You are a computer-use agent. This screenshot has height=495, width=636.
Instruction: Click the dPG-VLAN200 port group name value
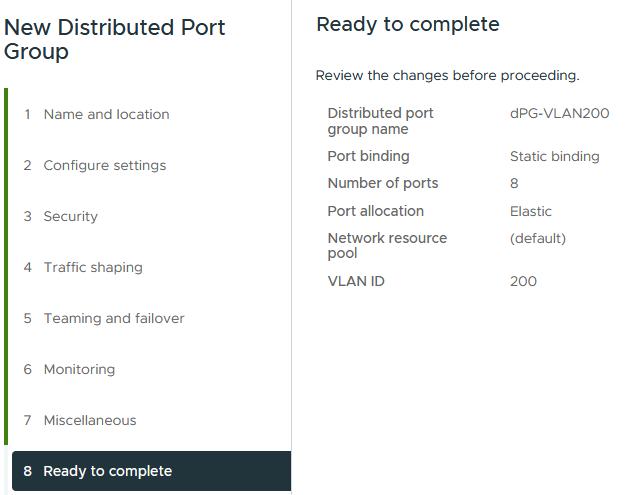tap(559, 114)
